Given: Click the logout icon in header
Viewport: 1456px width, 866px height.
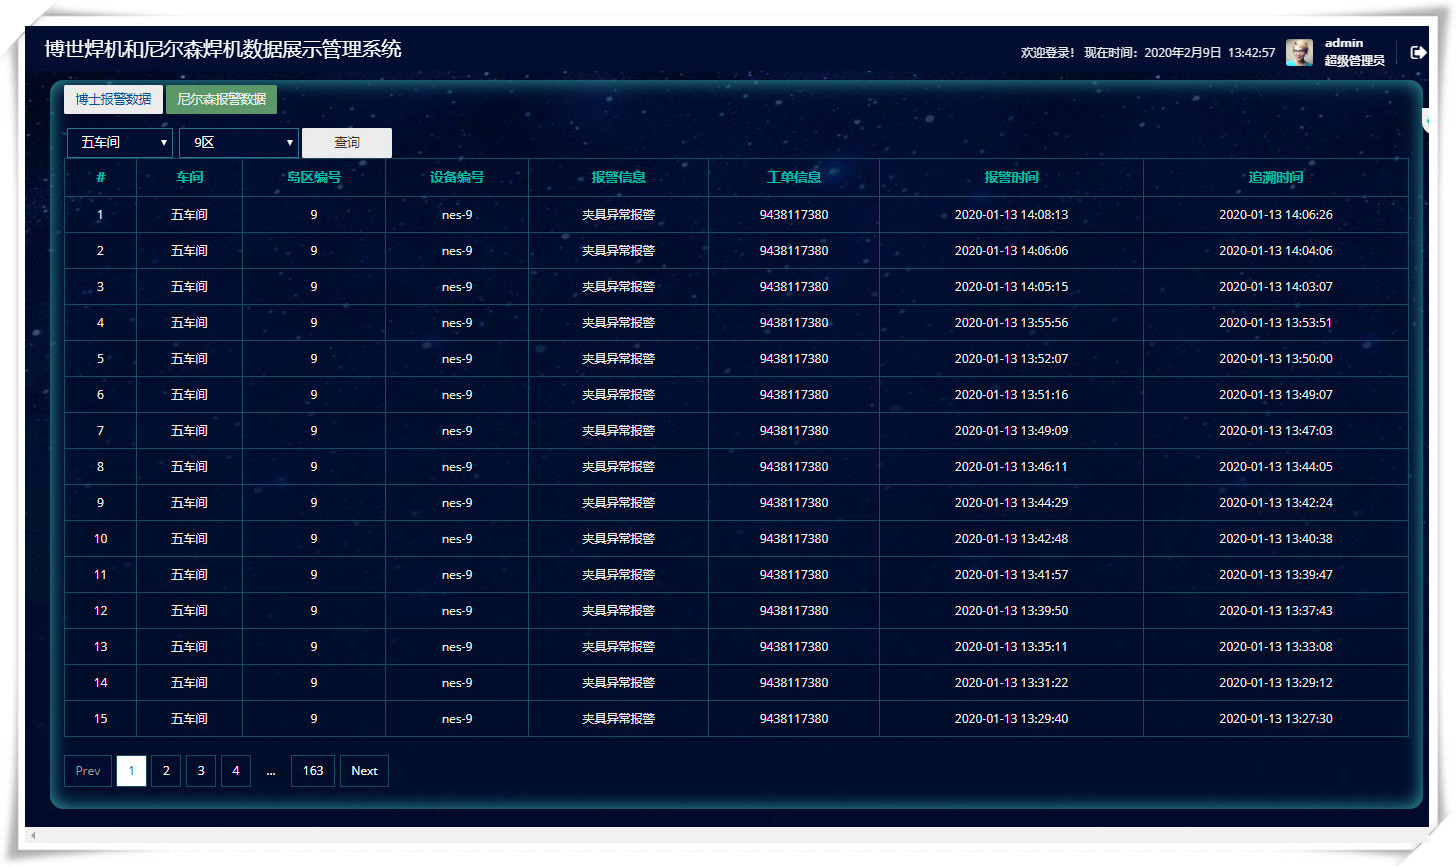Looking at the screenshot, I should pos(1418,53).
